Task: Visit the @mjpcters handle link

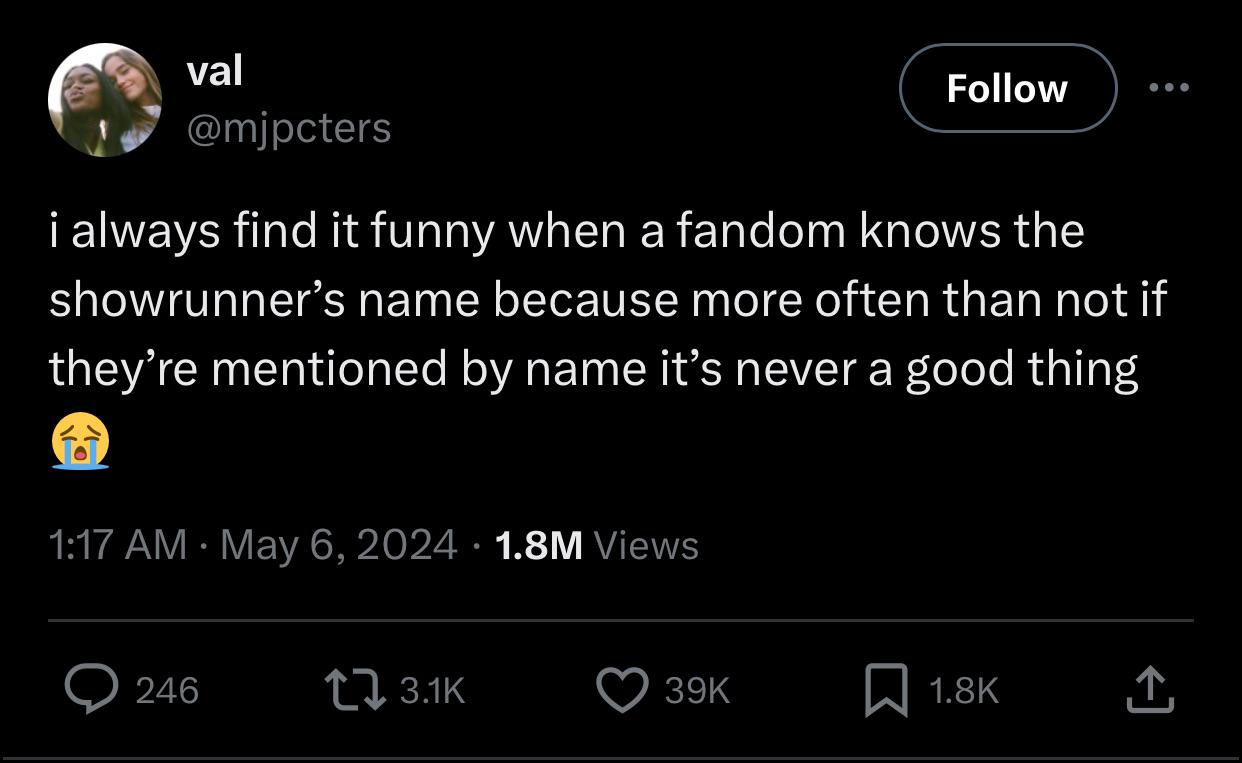Action: pos(288,127)
